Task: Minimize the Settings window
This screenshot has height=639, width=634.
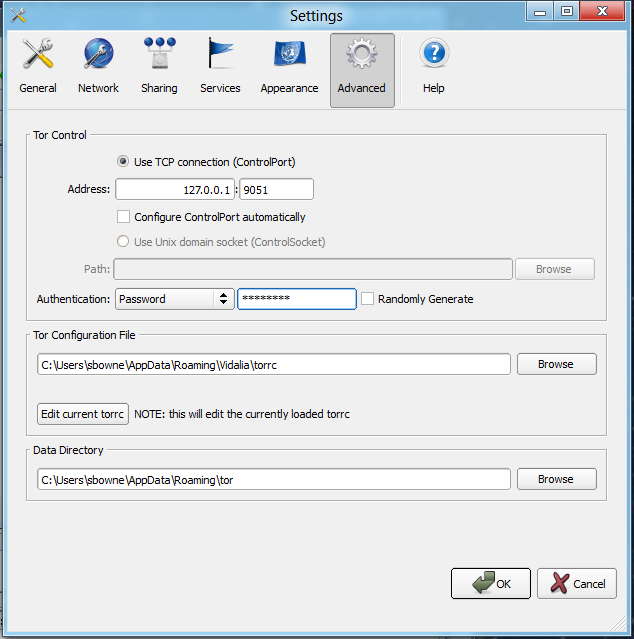Action: [x=539, y=11]
